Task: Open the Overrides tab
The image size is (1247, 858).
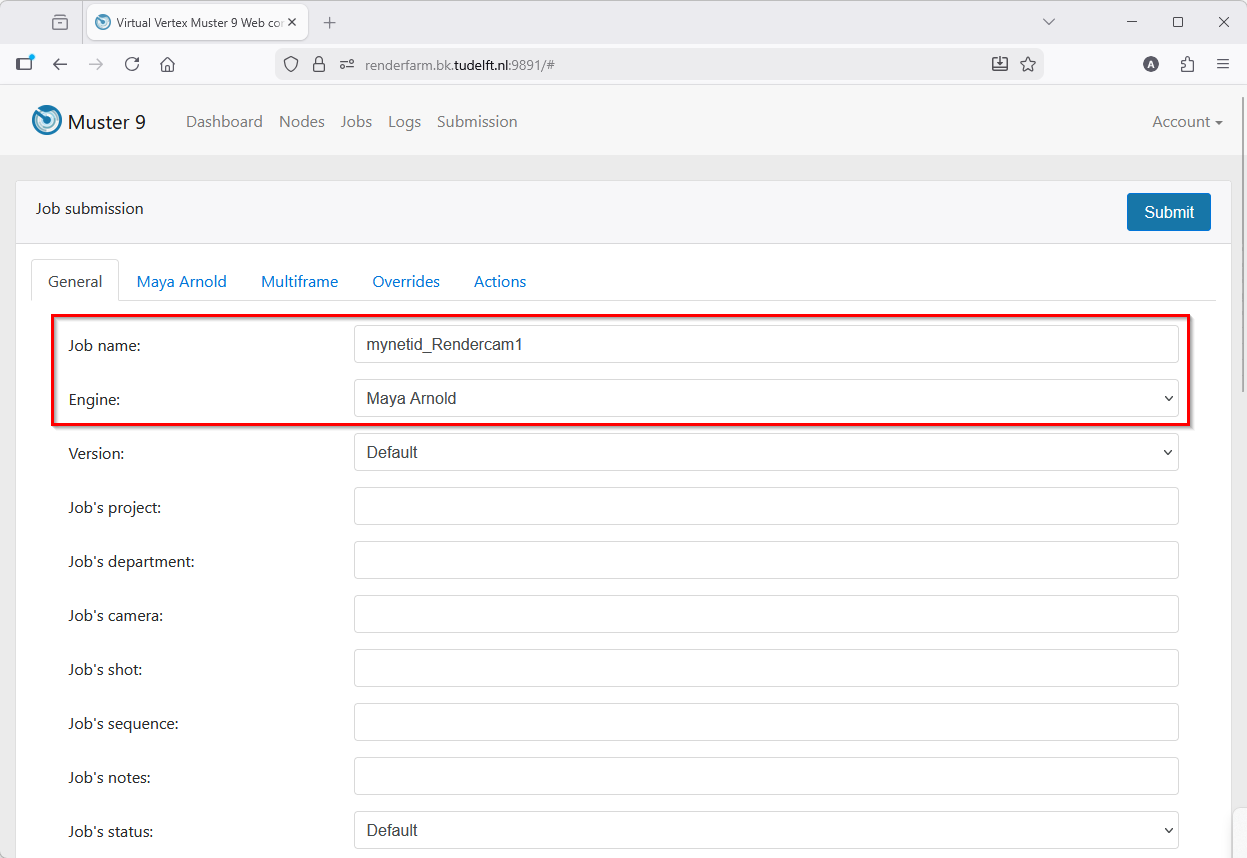Action: 406,281
